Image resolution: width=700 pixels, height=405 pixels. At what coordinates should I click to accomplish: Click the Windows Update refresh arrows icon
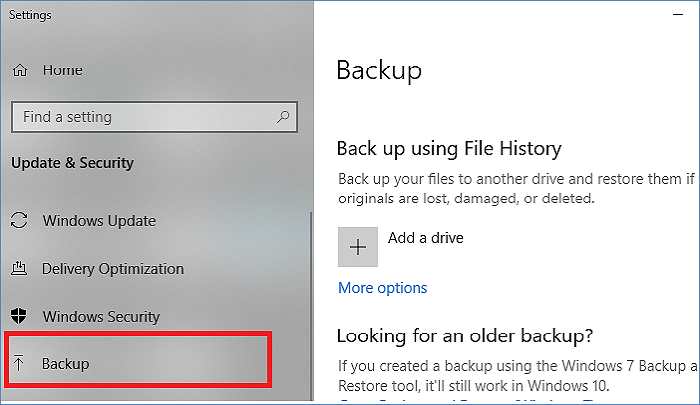[x=19, y=221]
